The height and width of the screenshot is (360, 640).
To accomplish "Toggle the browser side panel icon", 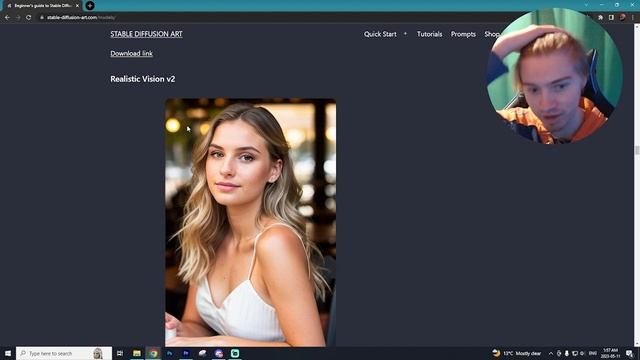I will (611, 18).
